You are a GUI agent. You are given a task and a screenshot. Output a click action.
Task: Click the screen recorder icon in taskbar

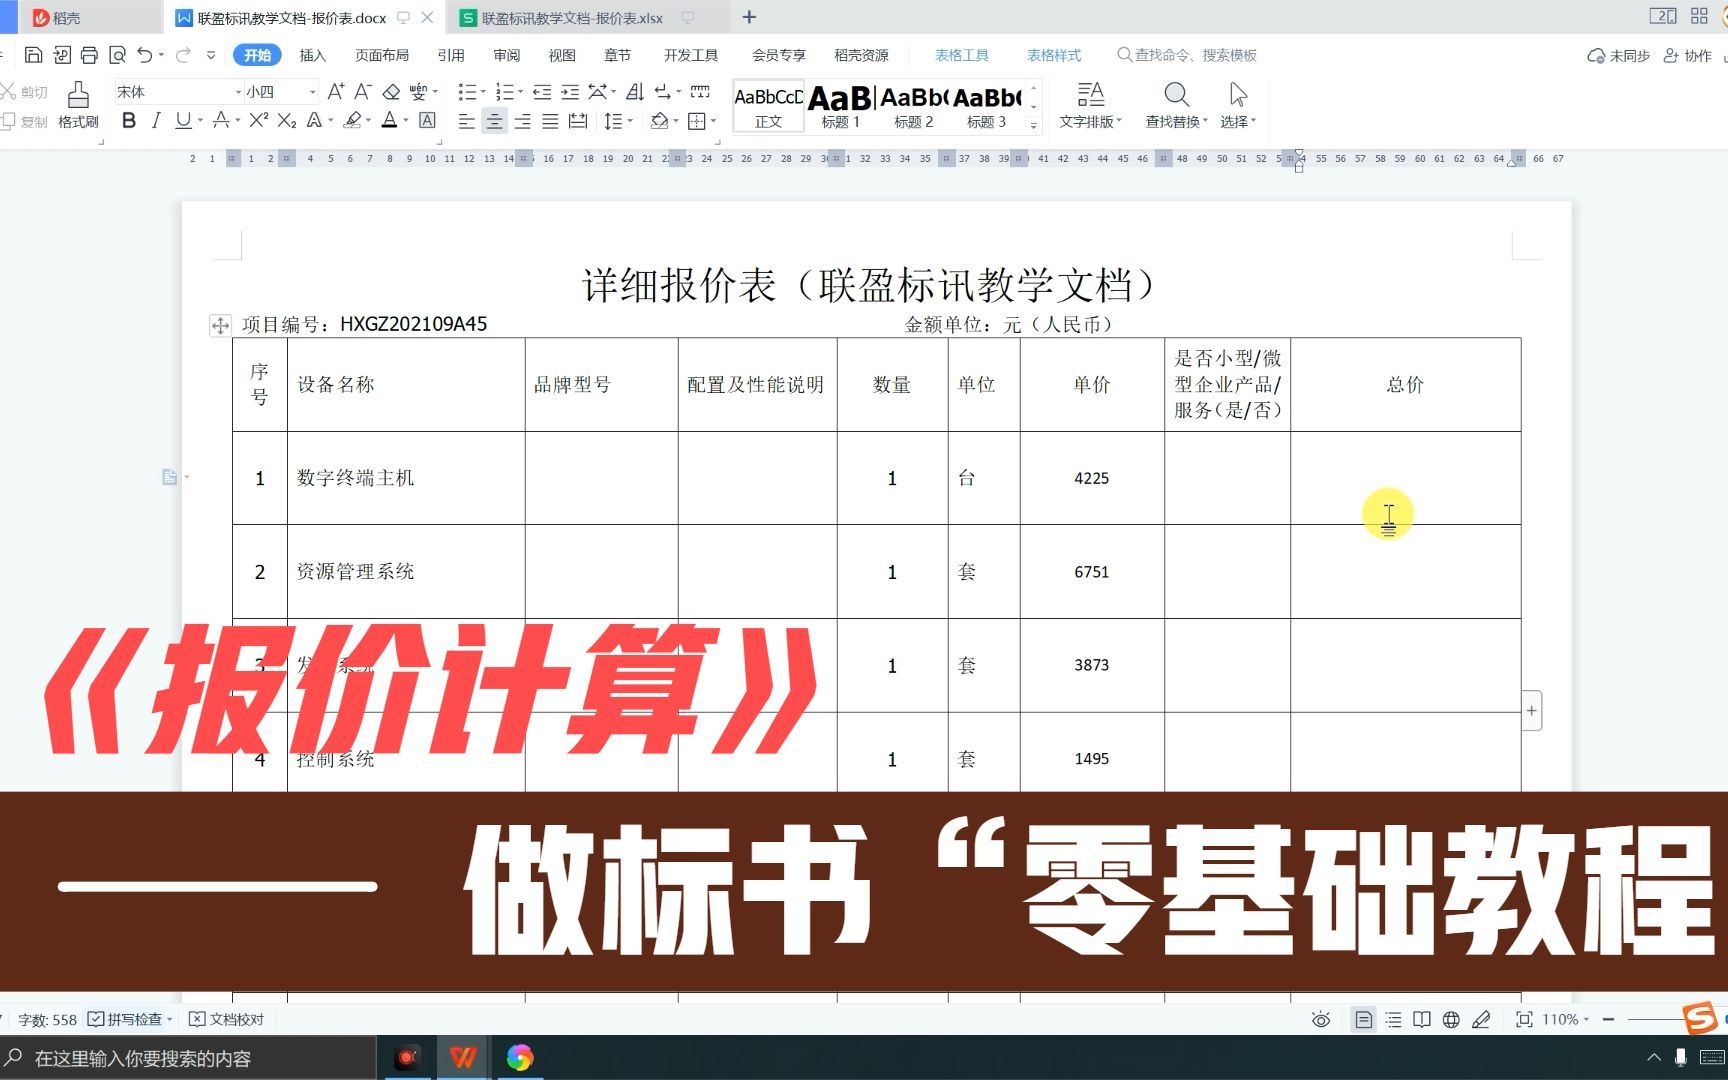click(x=407, y=1058)
